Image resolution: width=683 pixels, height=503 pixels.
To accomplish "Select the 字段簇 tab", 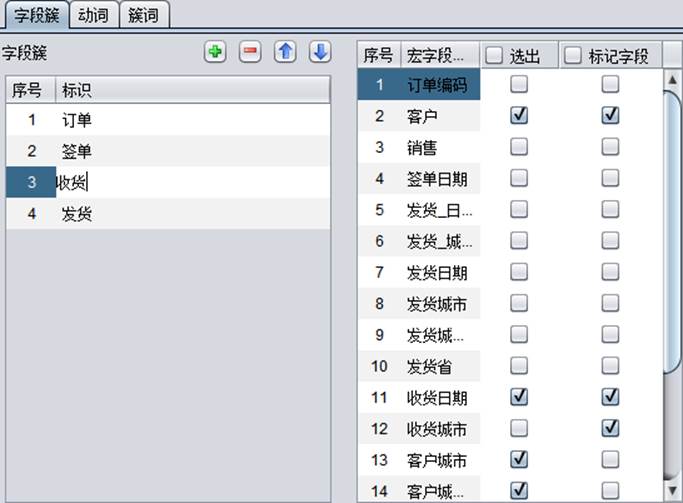I will coord(36,15).
